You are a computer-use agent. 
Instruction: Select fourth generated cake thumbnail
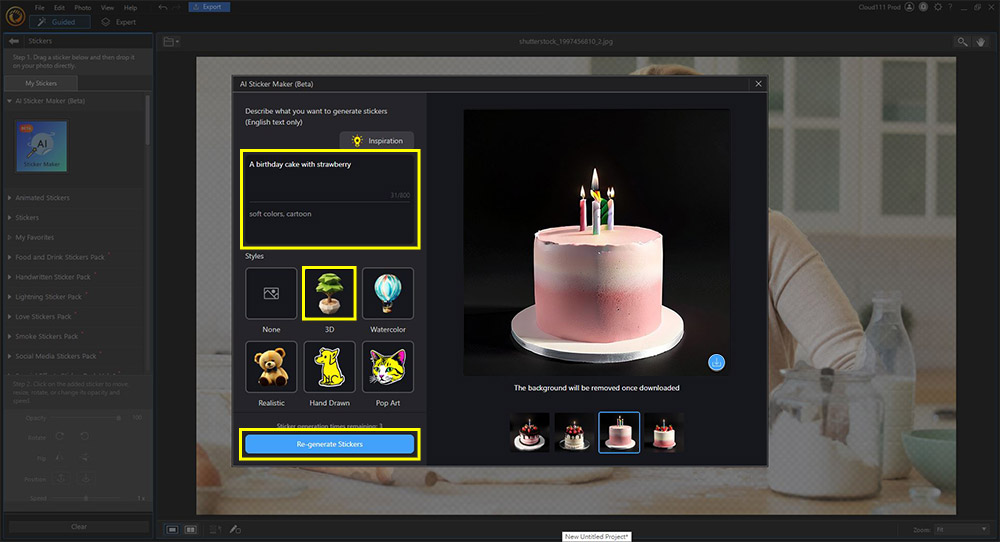[x=664, y=432]
